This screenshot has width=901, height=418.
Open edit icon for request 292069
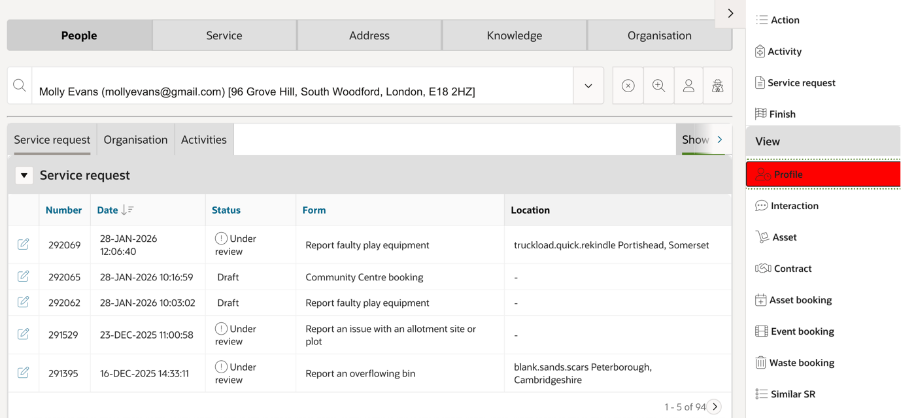coord(23,245)
